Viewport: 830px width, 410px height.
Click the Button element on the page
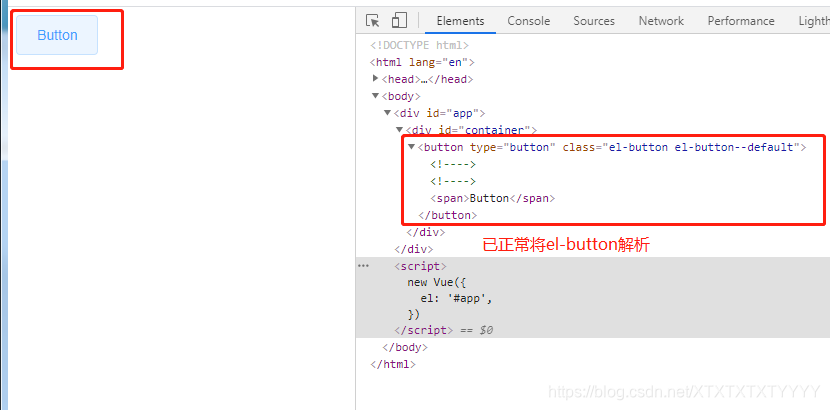[57, 35]
